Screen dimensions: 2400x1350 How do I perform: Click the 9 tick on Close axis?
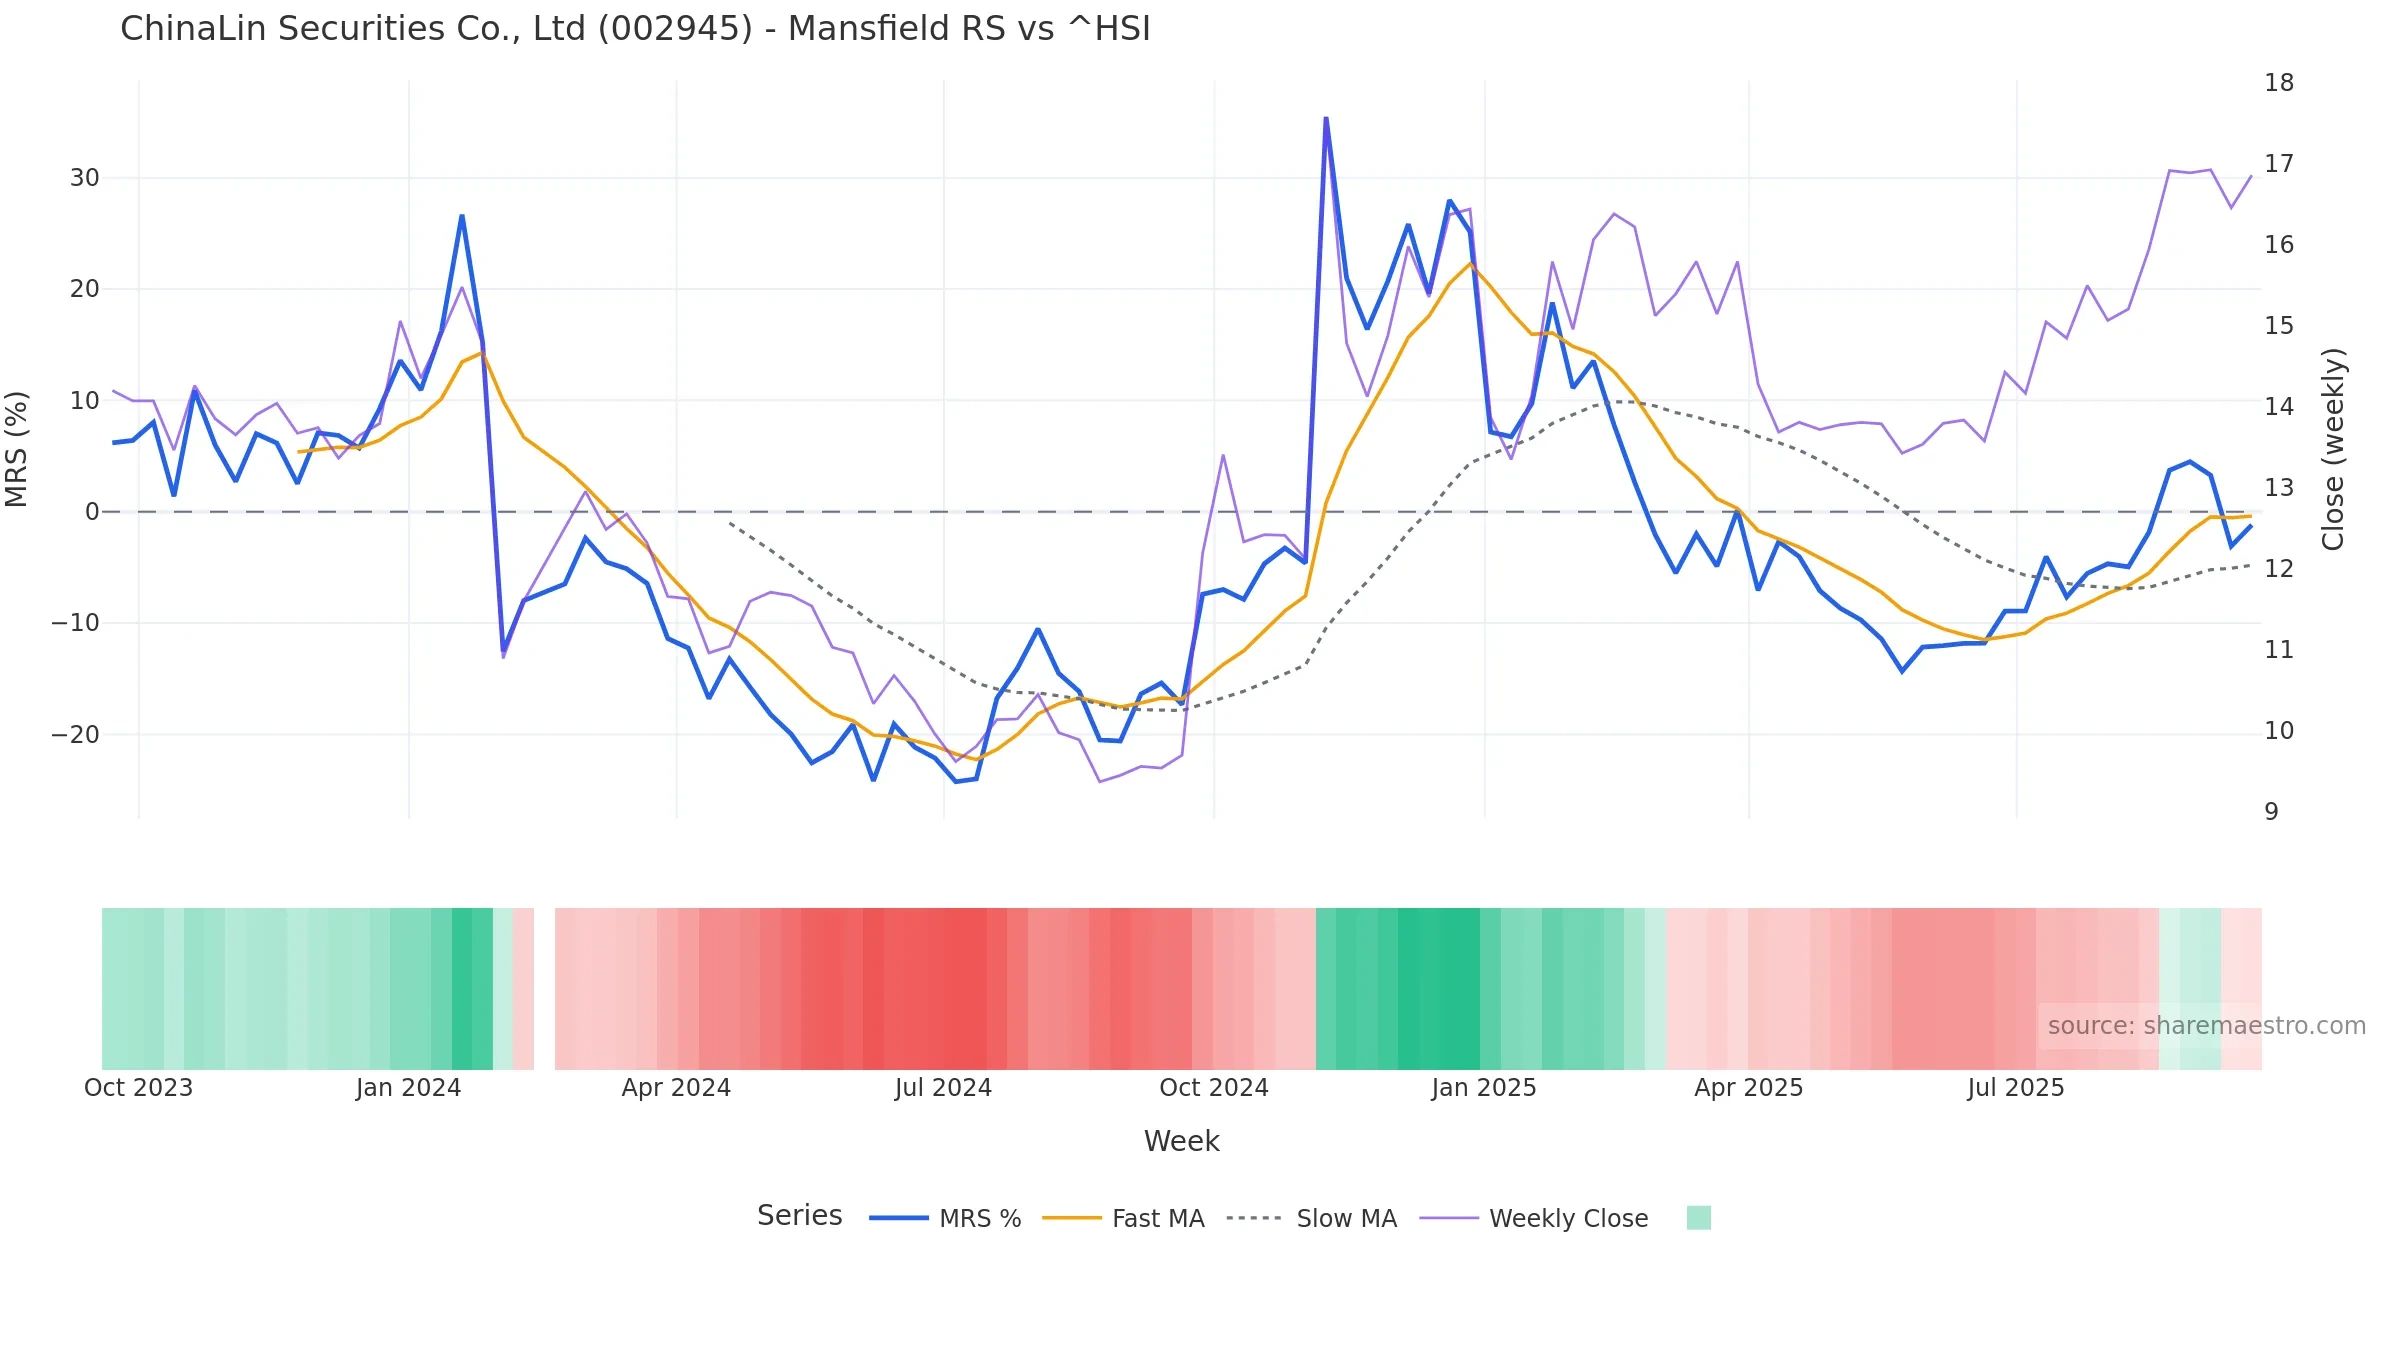point(2272,812)
